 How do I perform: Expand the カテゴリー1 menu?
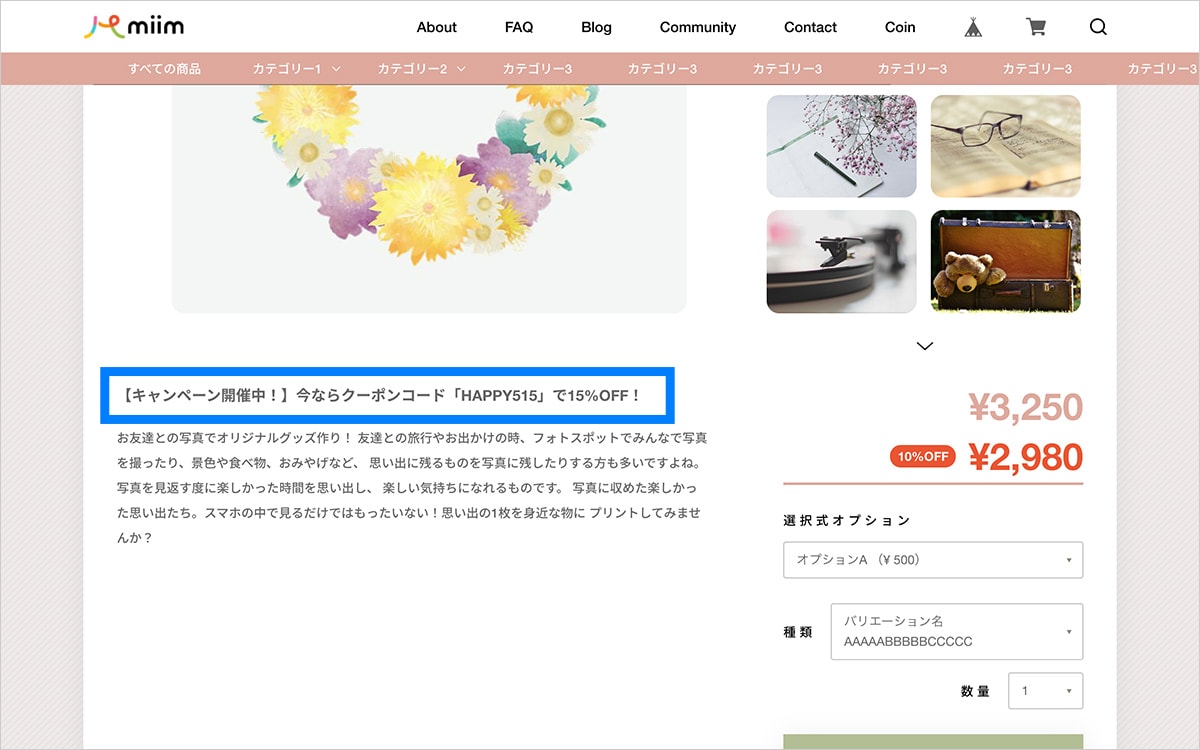297,69
